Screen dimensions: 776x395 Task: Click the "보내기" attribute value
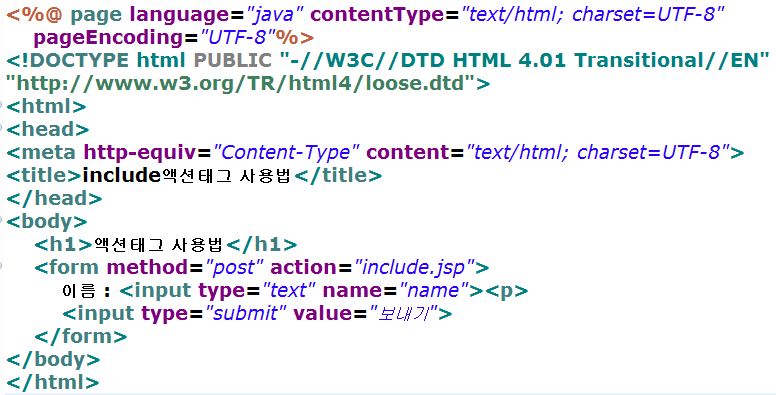click(403, 313)
